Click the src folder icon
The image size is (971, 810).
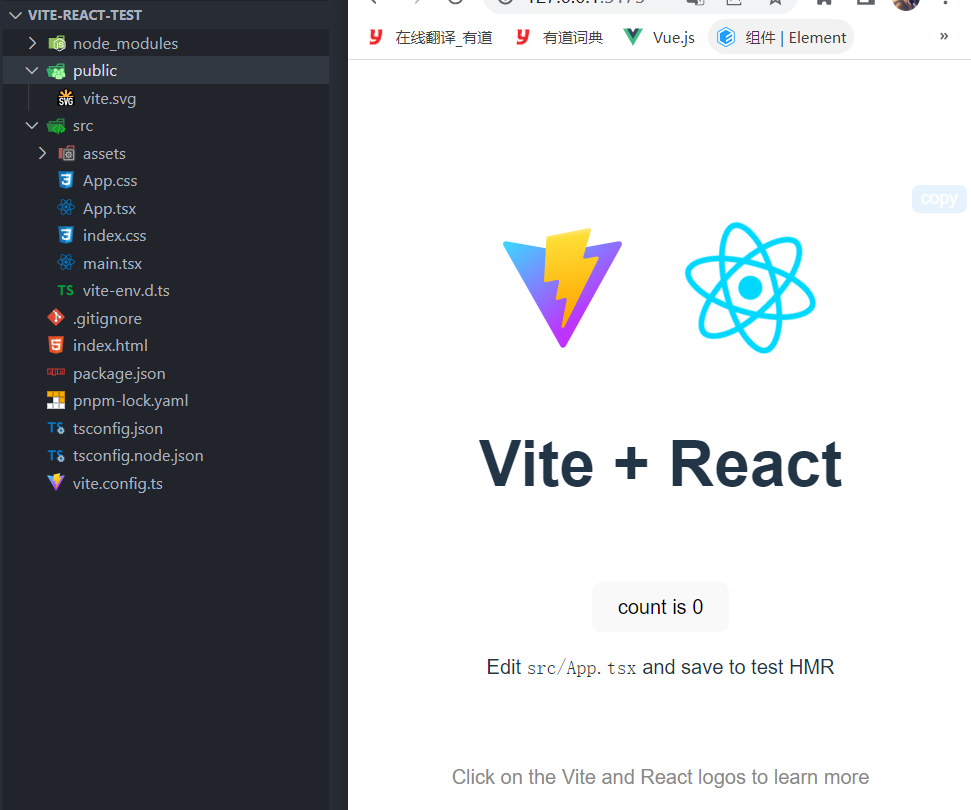(x=56, y=126)
